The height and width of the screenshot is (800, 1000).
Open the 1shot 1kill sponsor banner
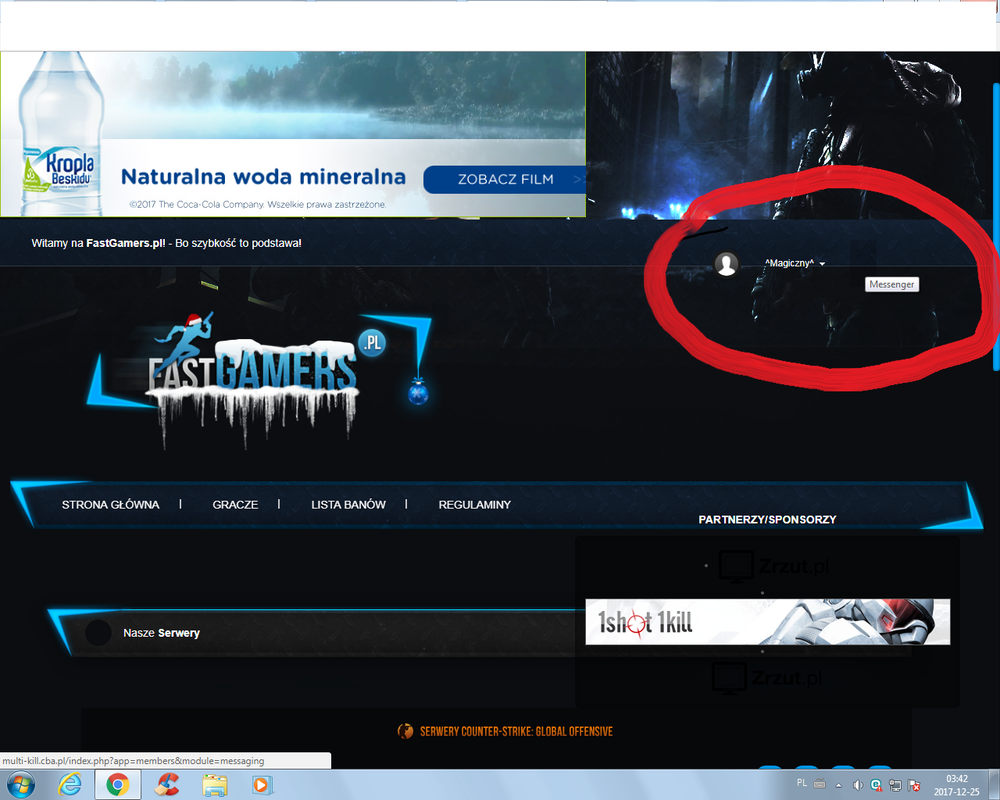767,622
